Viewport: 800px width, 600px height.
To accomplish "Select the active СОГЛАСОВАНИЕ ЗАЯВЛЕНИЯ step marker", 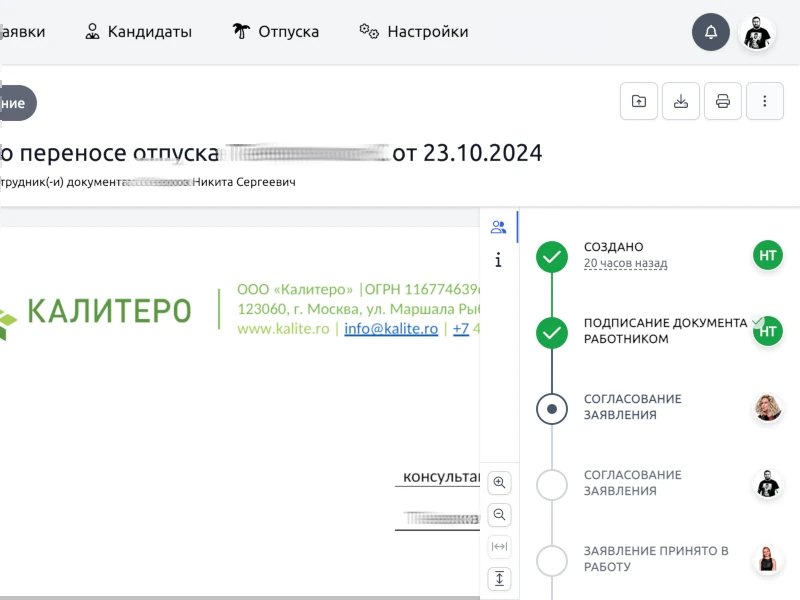I will (x=552, y=409).
